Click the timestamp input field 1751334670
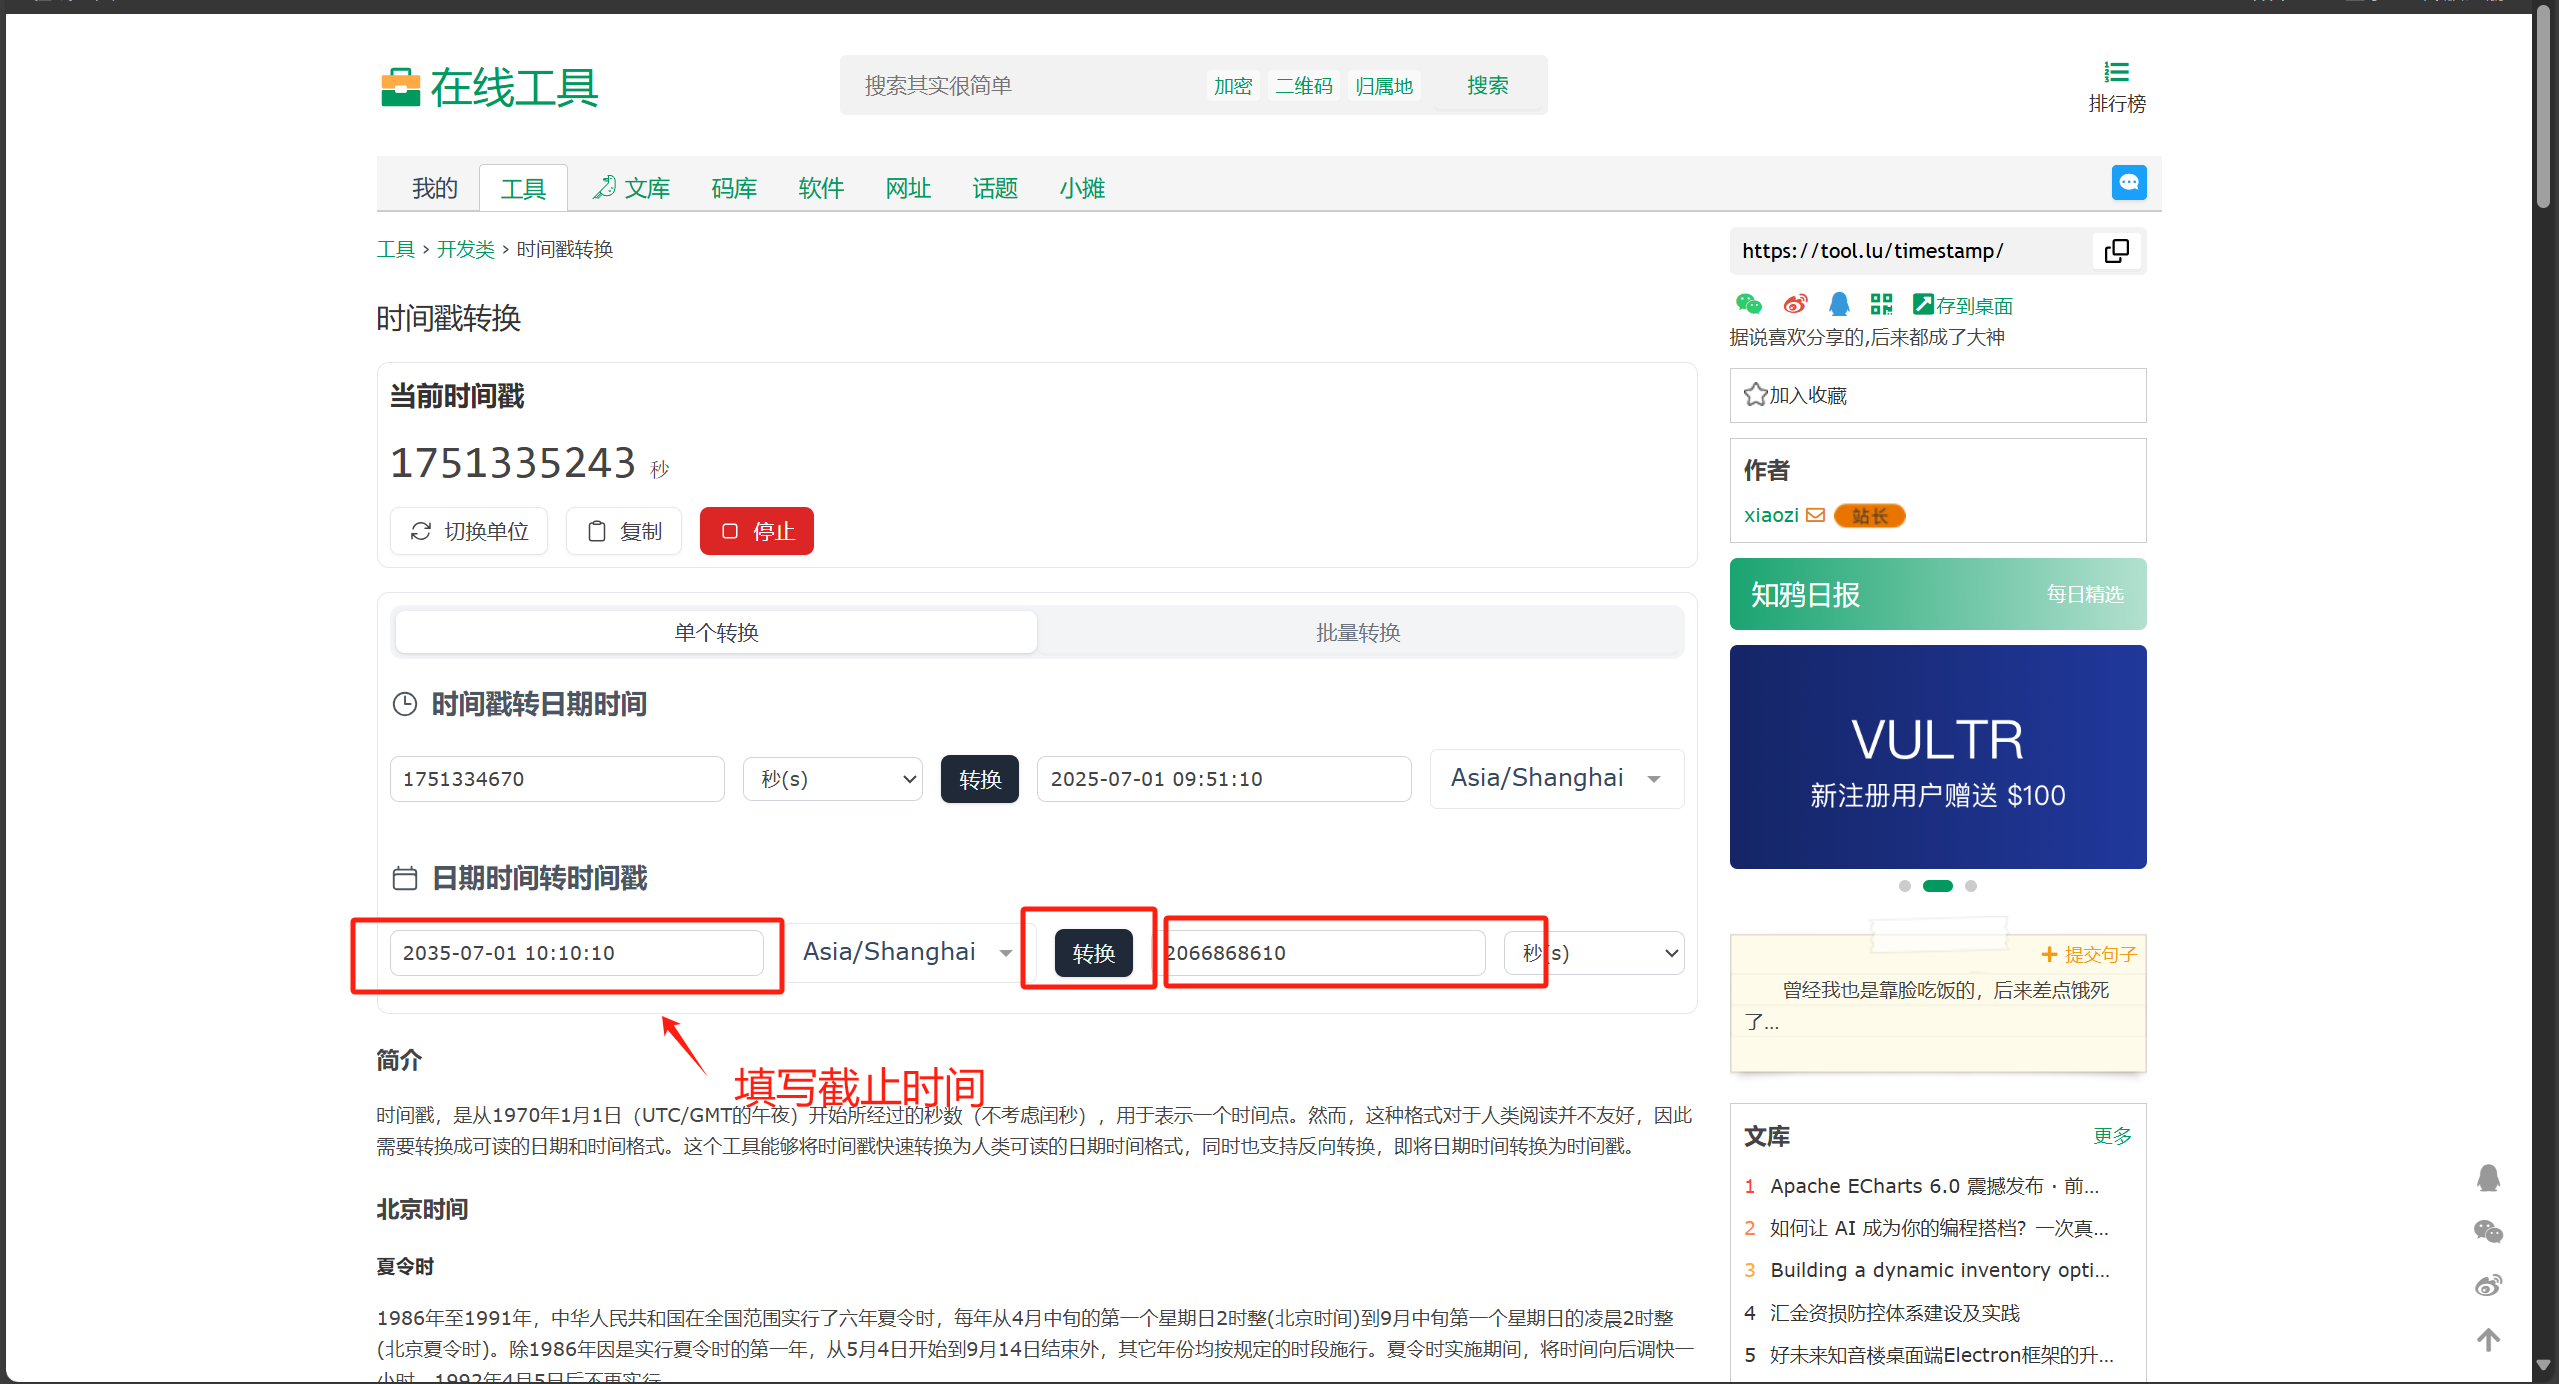This screenshot has height=1384, width=2559. 557,779
